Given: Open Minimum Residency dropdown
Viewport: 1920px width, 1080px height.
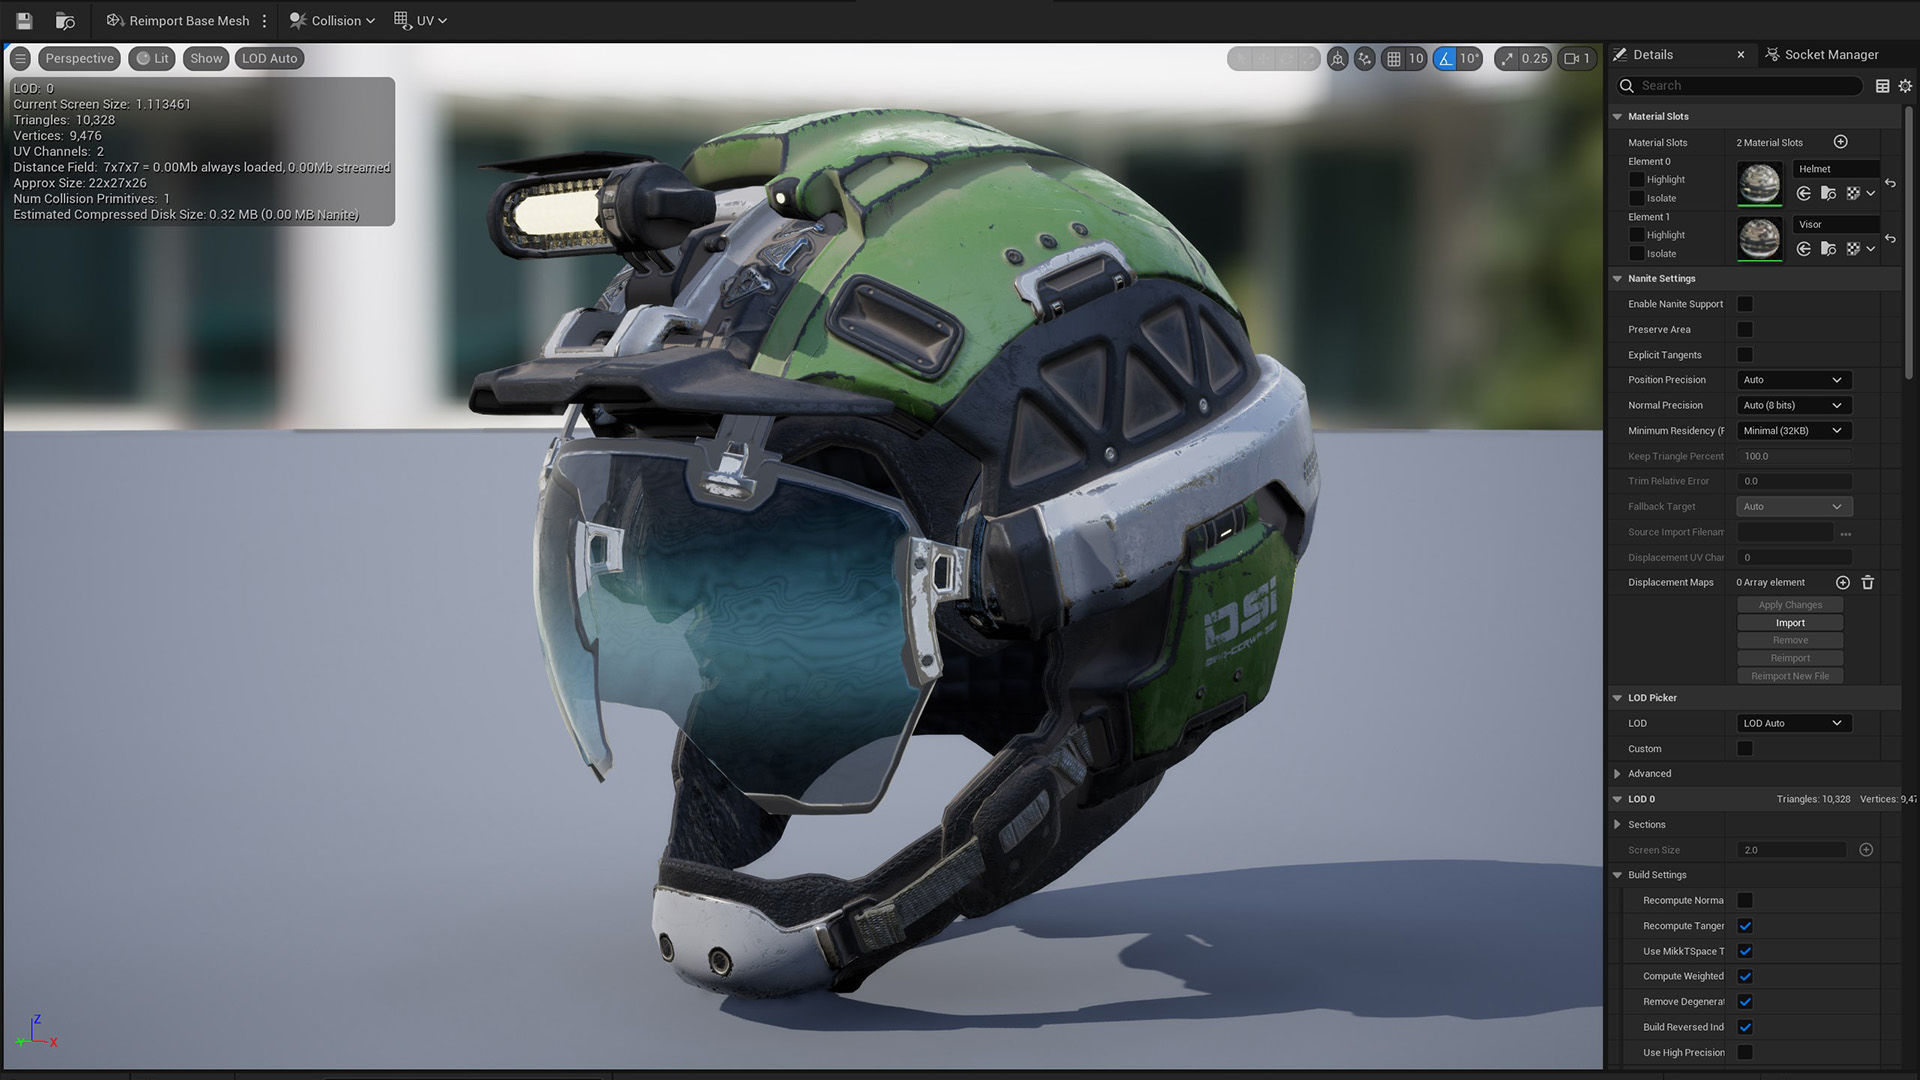Looking at the screenshot, I should (x=1794, y=431).
